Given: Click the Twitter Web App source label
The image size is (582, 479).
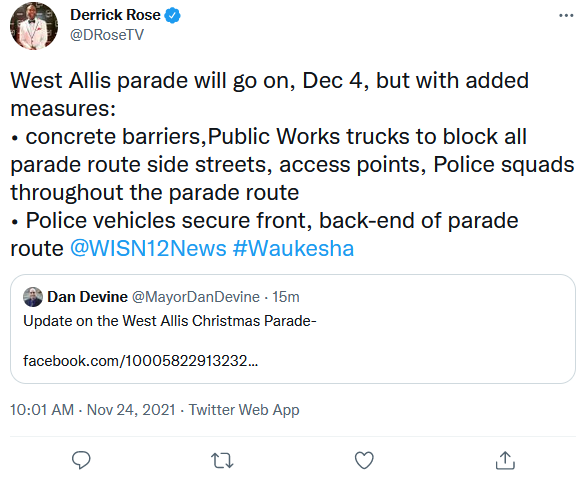Looking at the screenshot, I should point(244,410).
